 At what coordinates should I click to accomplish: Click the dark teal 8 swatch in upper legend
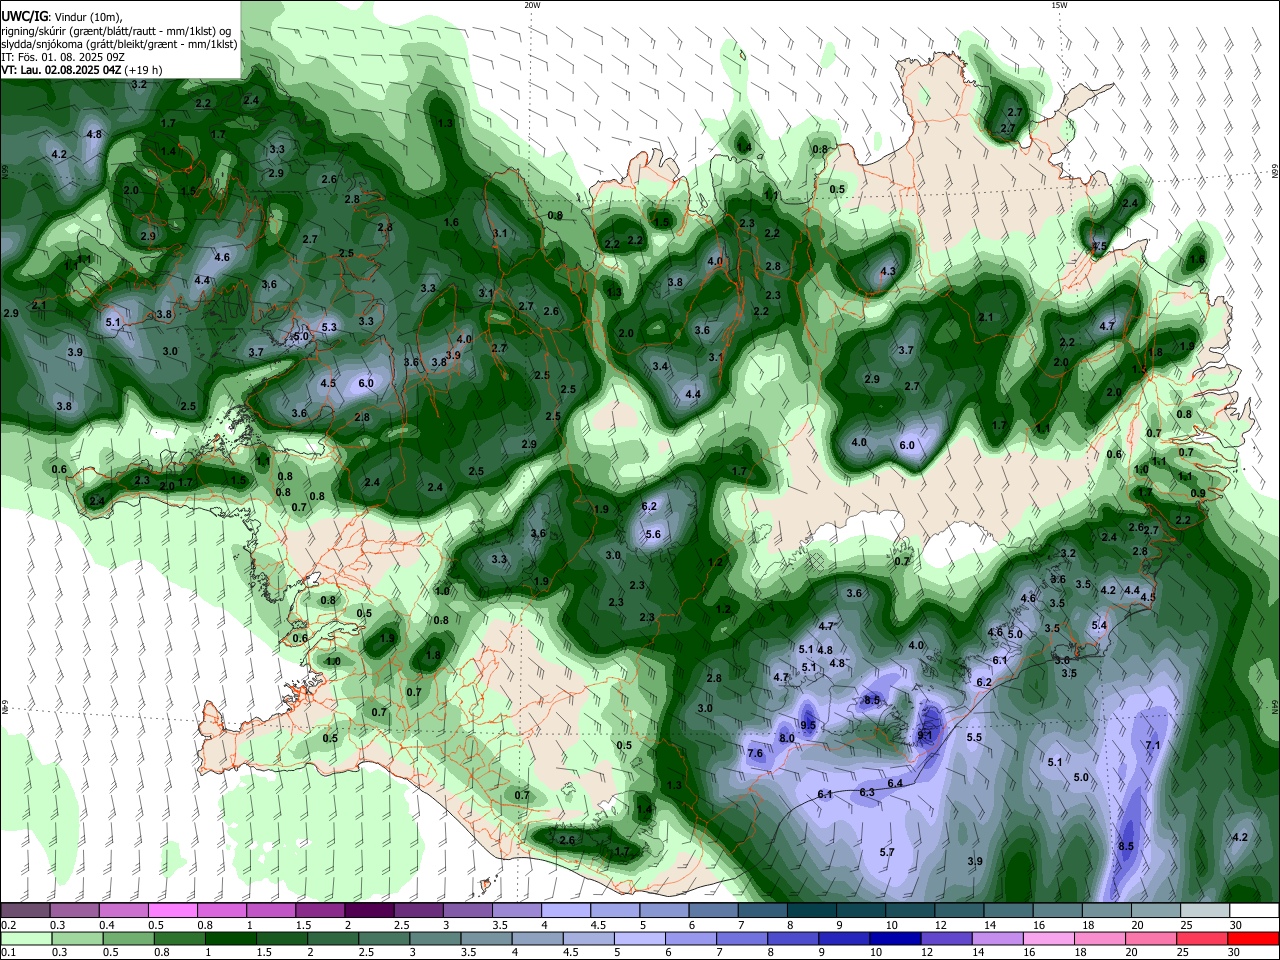pyautogui.click(x=811, y=911)
